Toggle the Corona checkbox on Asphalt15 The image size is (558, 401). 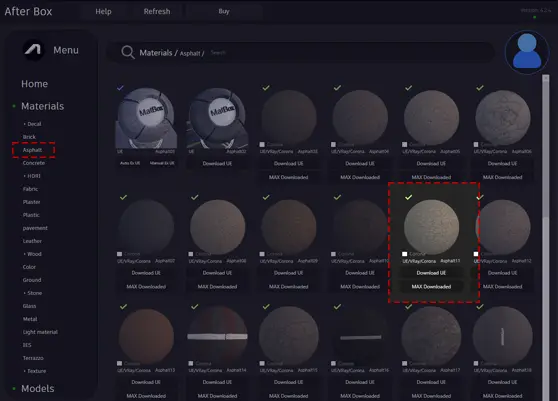point(262,363)
